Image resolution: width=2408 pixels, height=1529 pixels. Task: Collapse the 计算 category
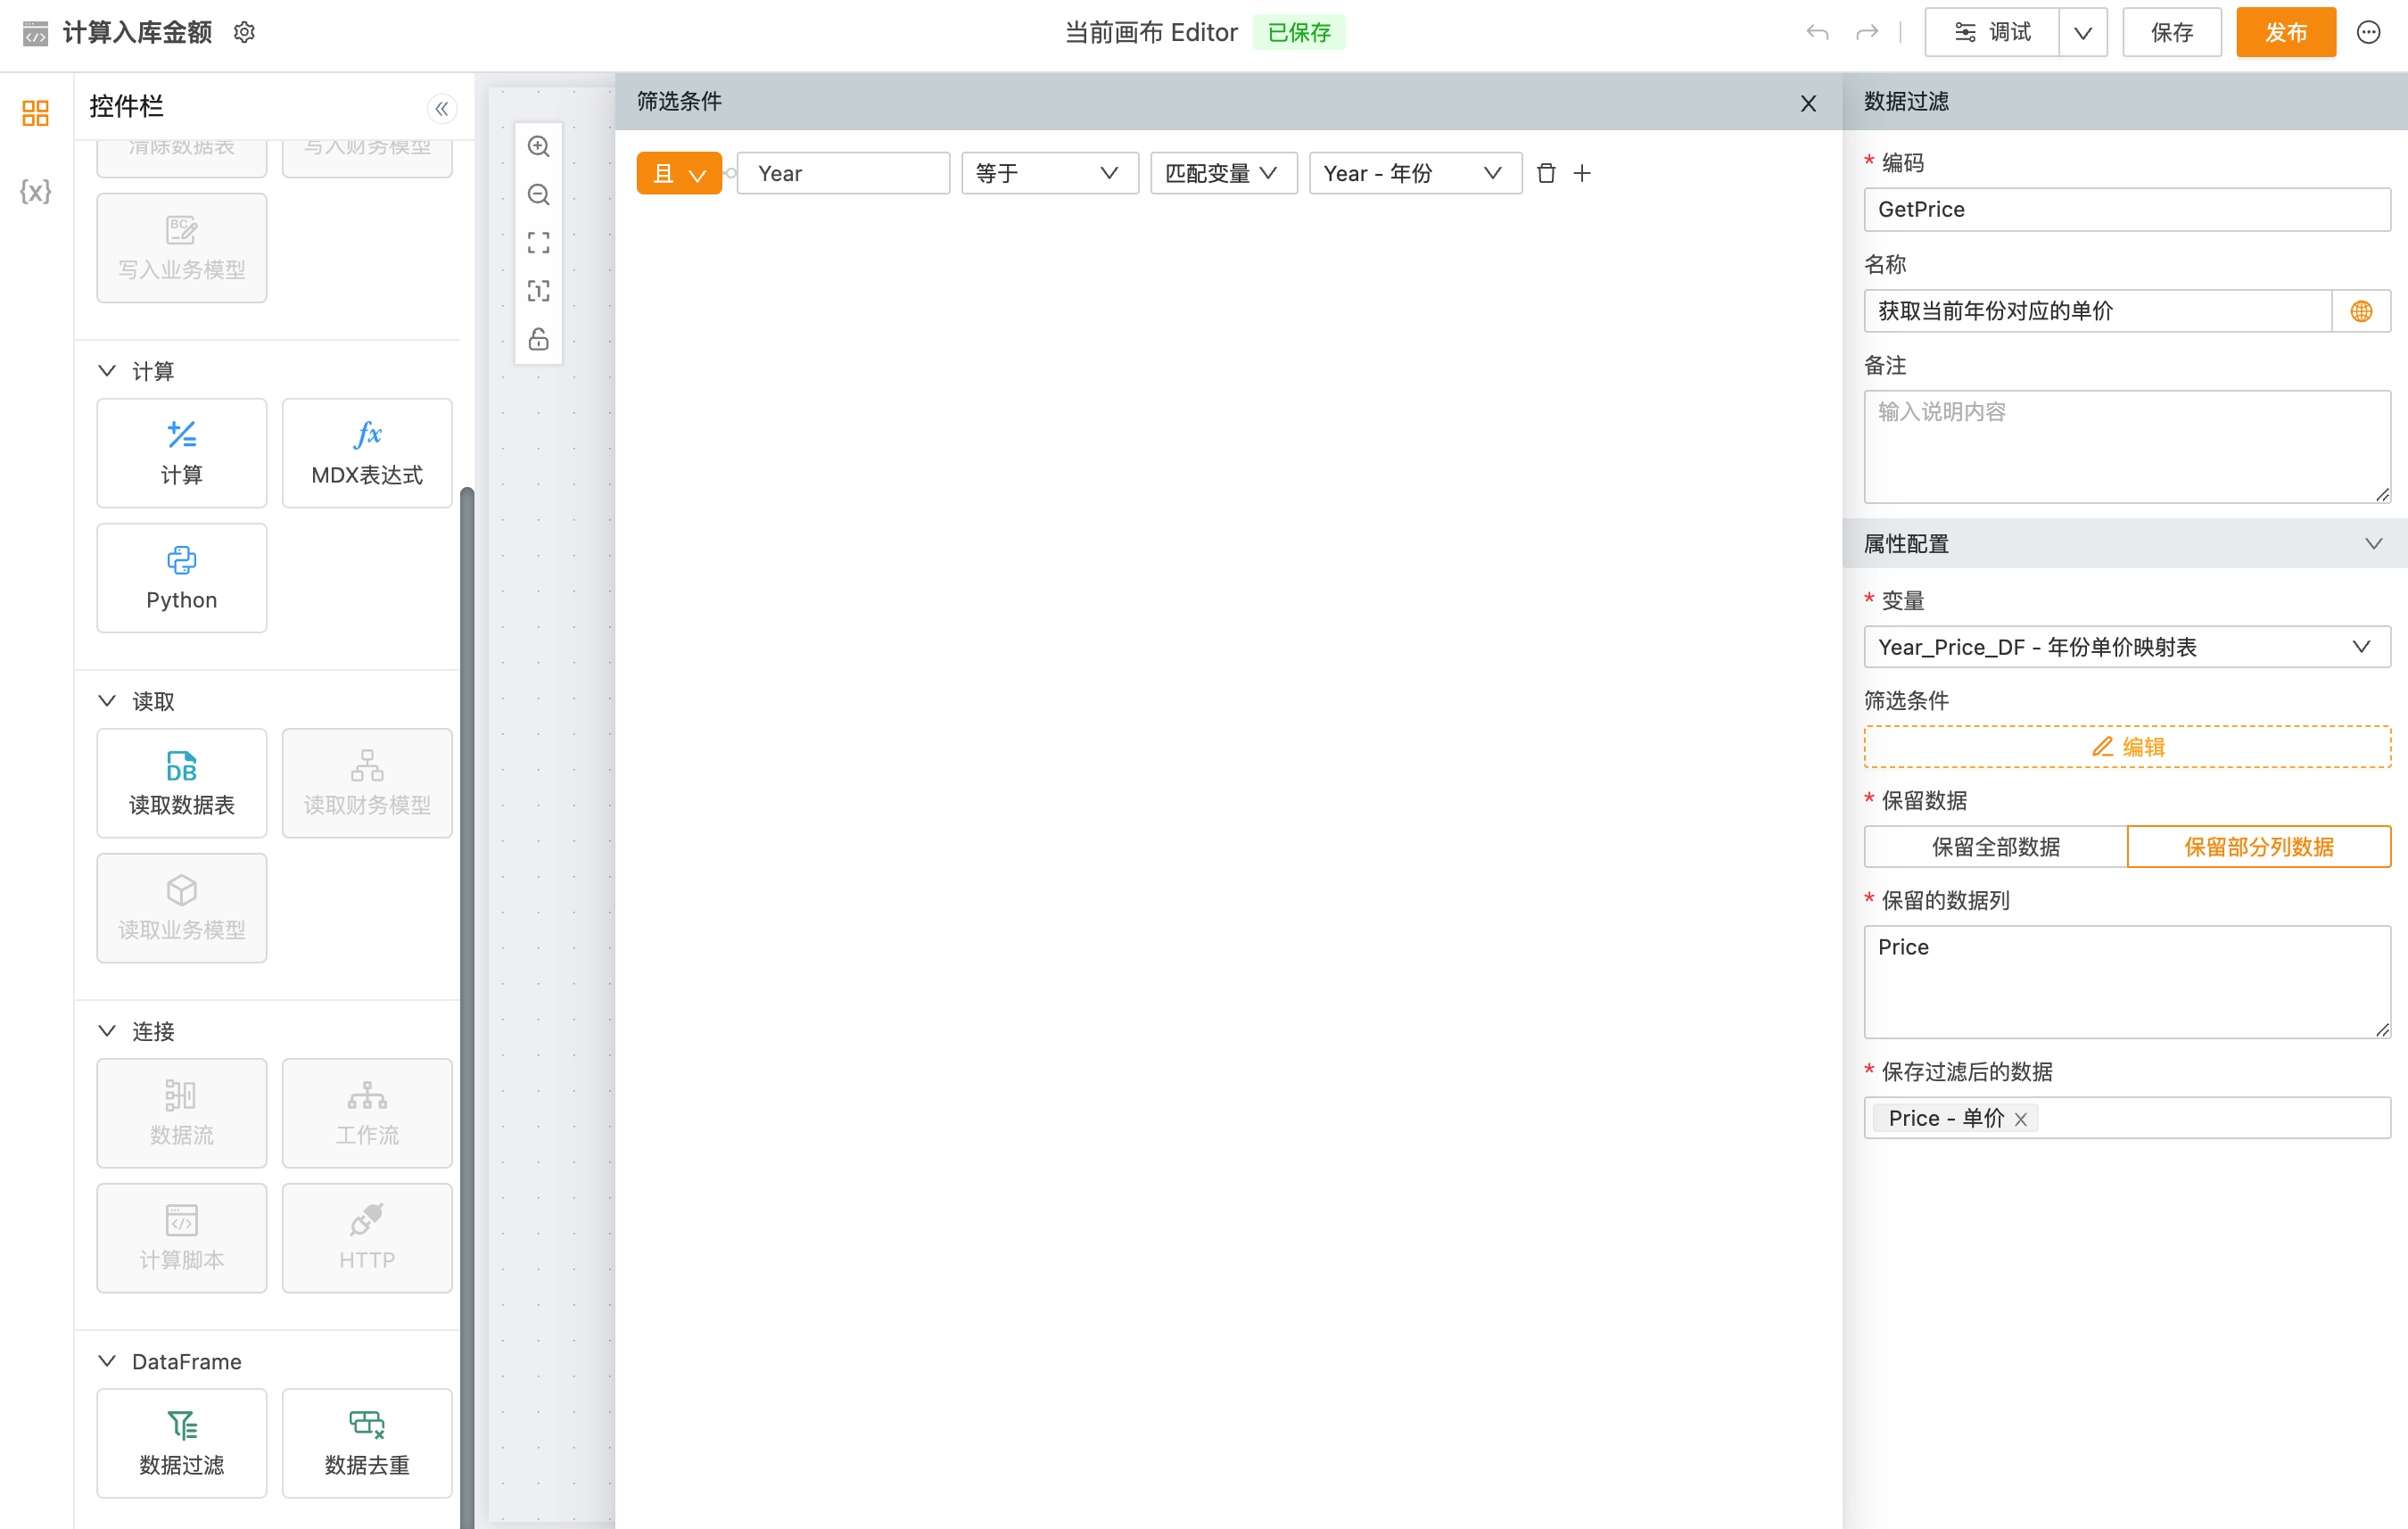(107, 371)
